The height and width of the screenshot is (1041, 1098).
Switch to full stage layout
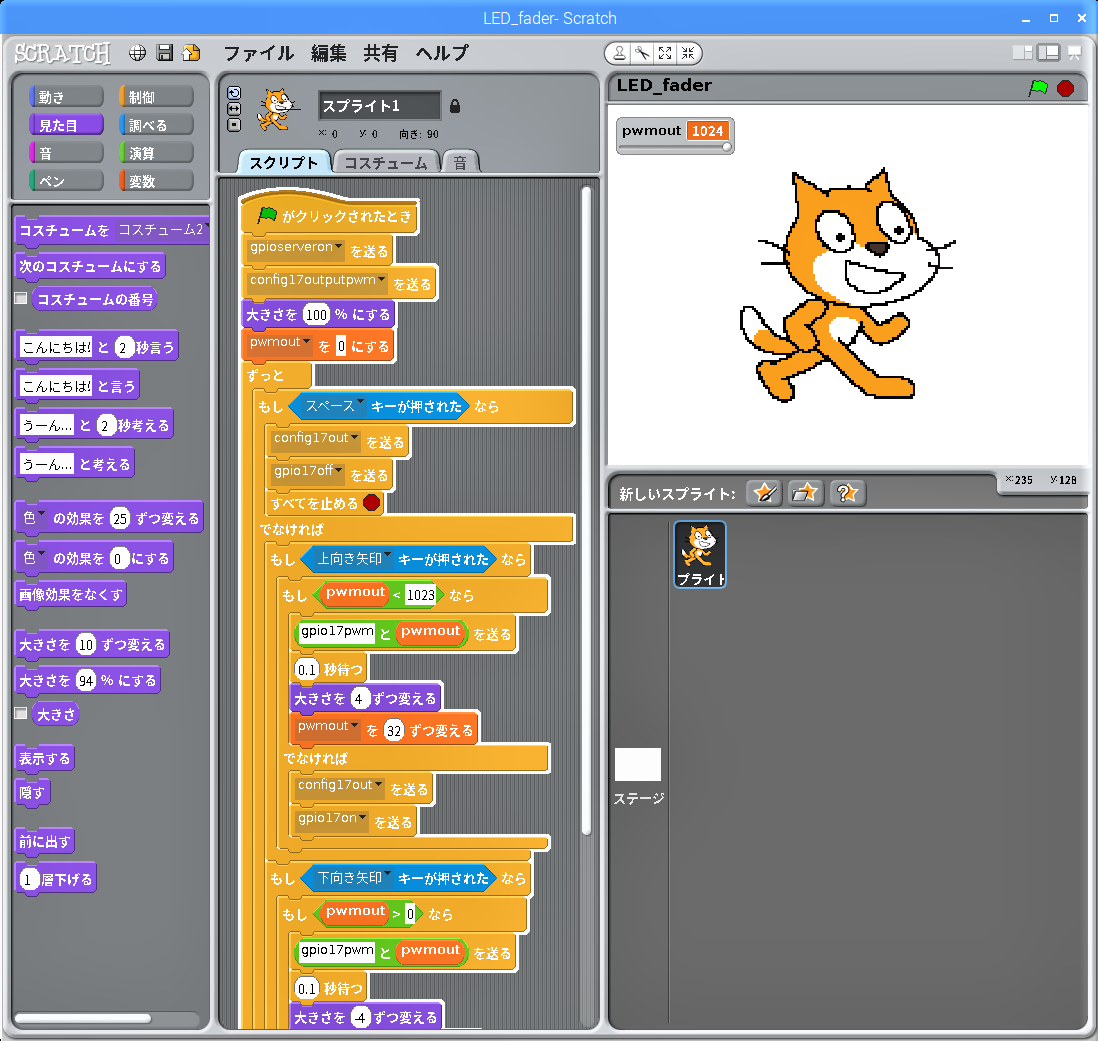pos(1048,53)
